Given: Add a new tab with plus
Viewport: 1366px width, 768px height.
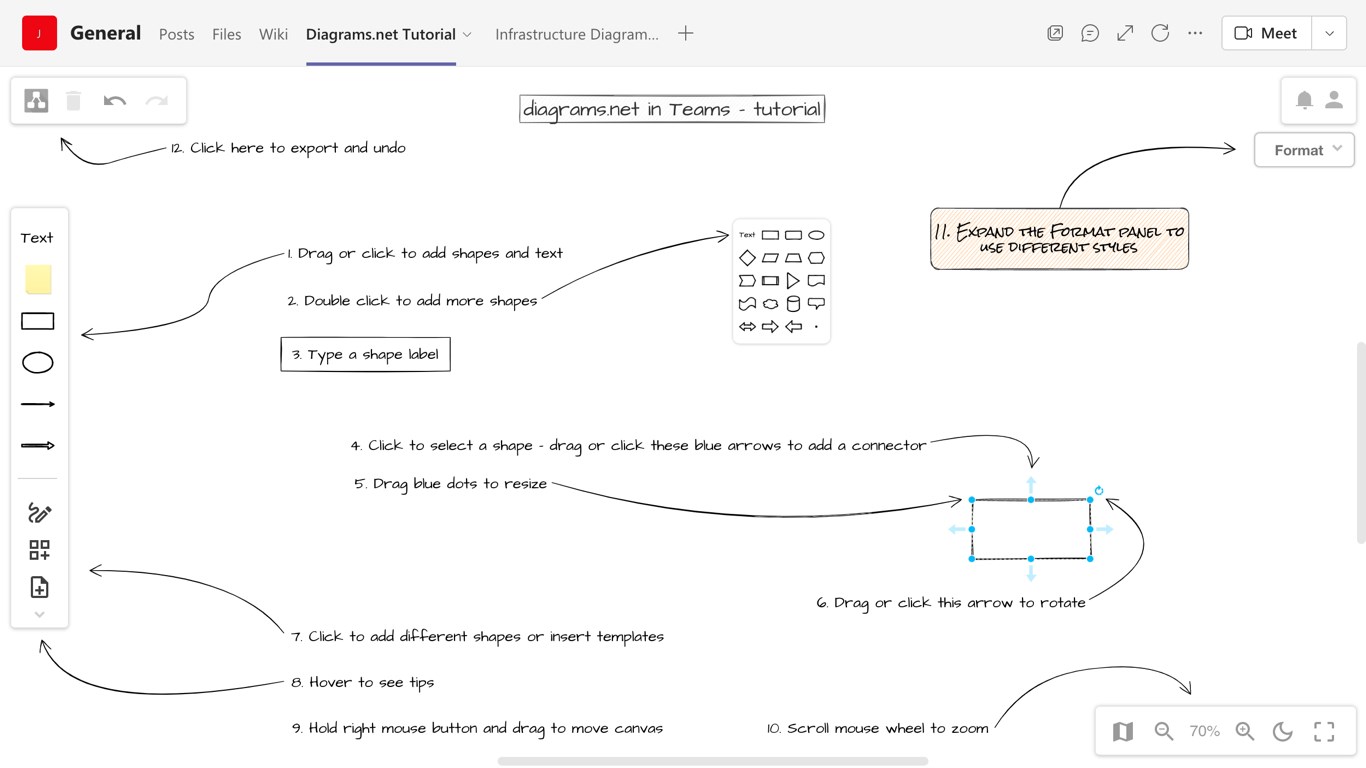Looking at the screenshot, I should (x=685, y=33).
